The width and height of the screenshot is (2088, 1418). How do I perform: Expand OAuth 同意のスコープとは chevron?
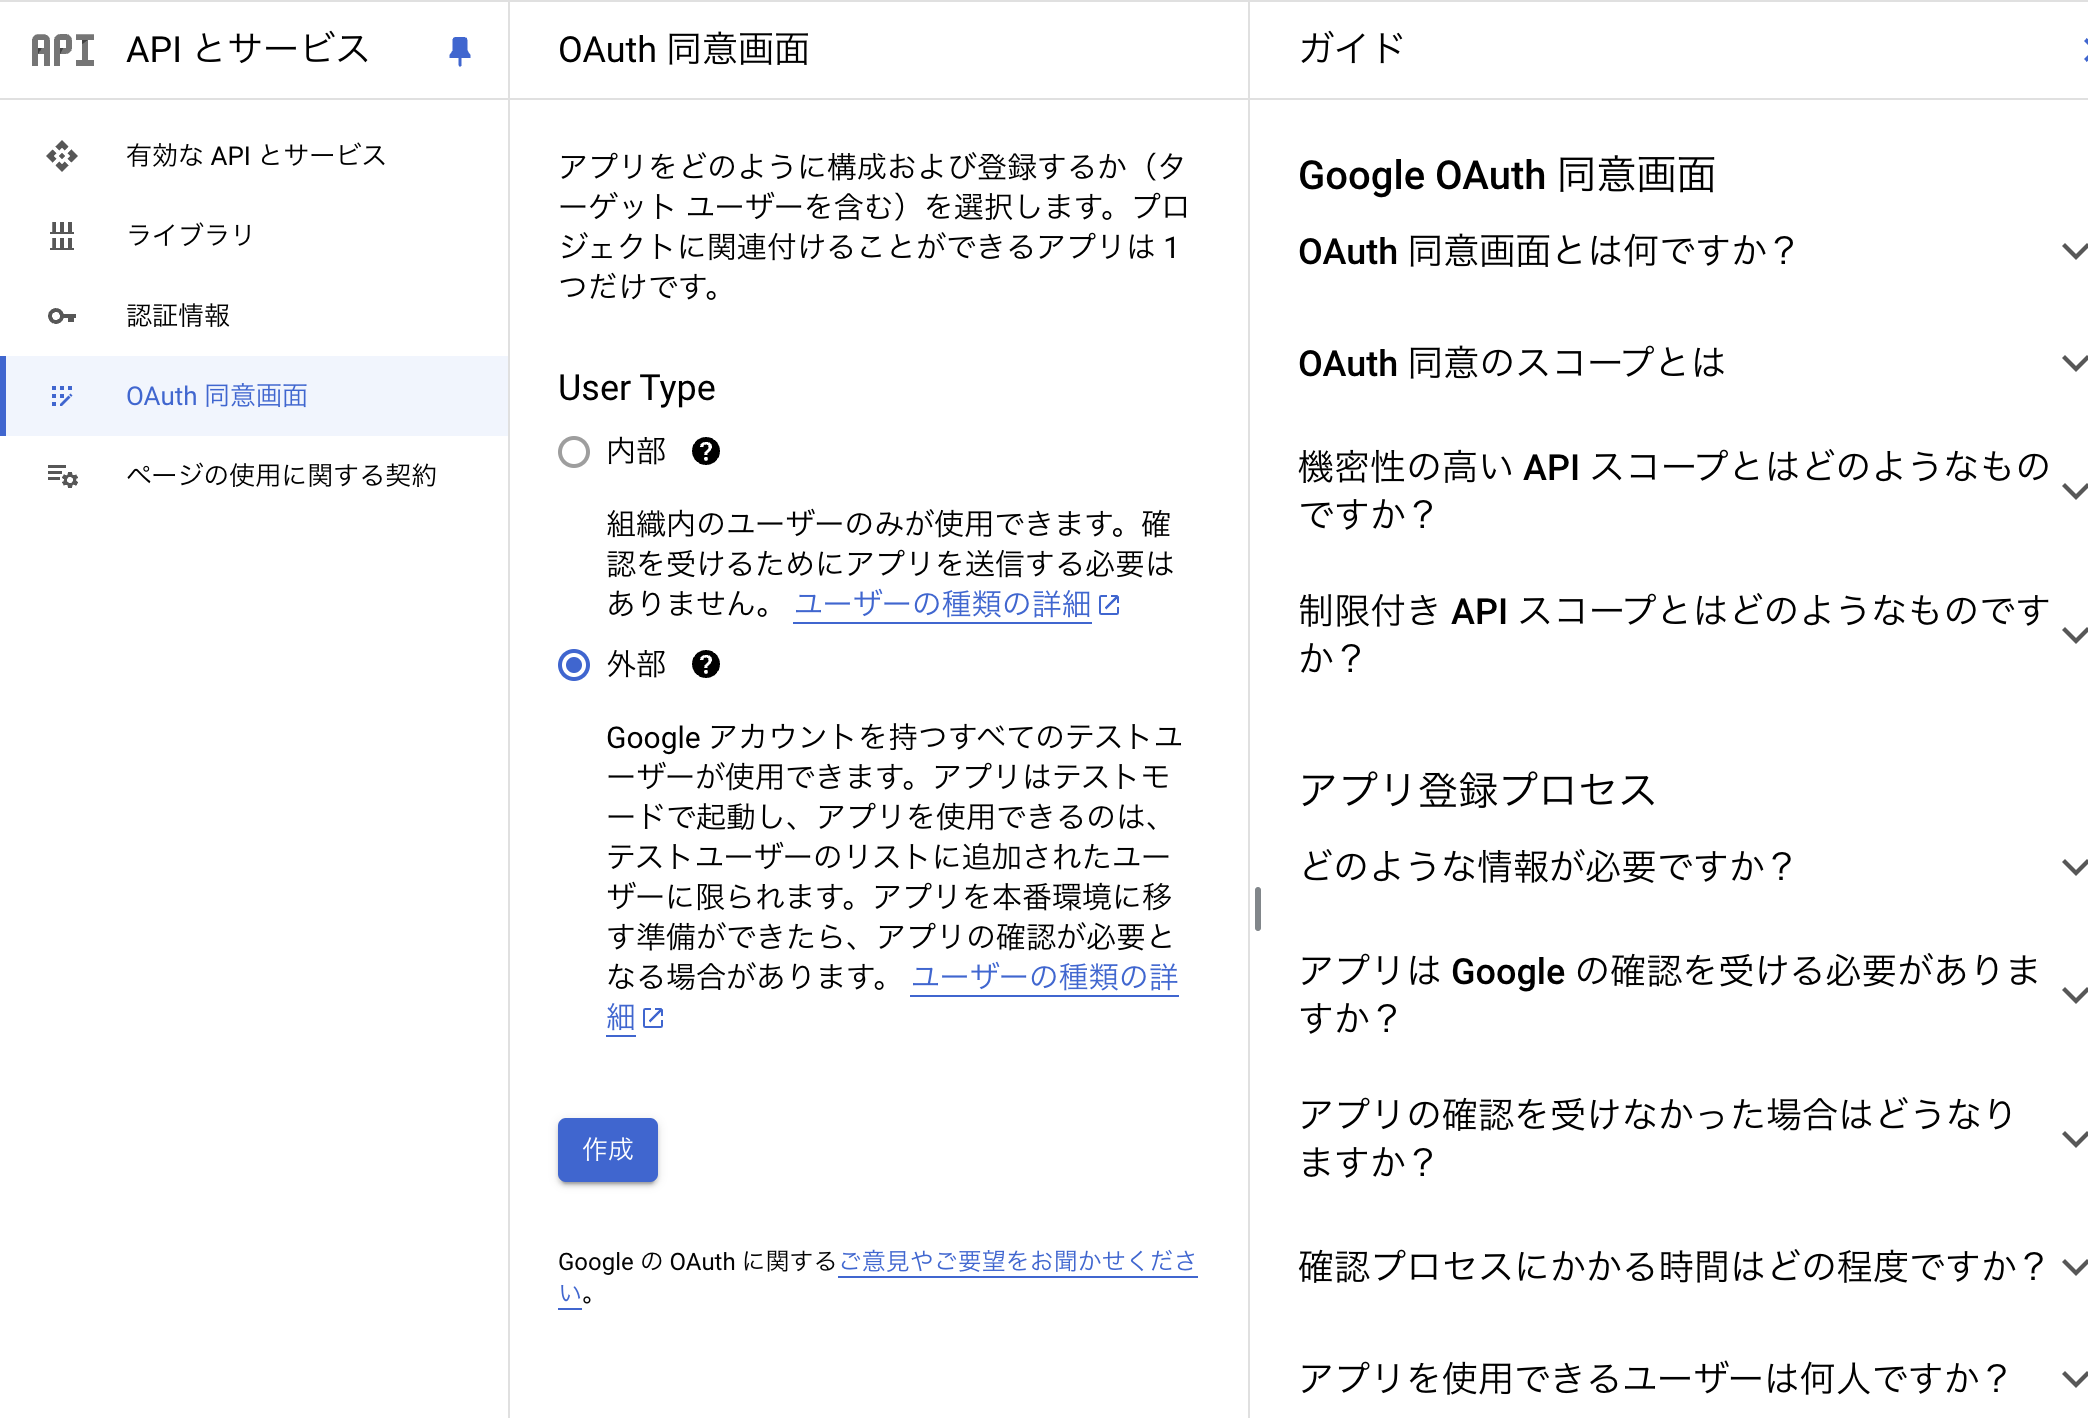(x=2074, y=363)
